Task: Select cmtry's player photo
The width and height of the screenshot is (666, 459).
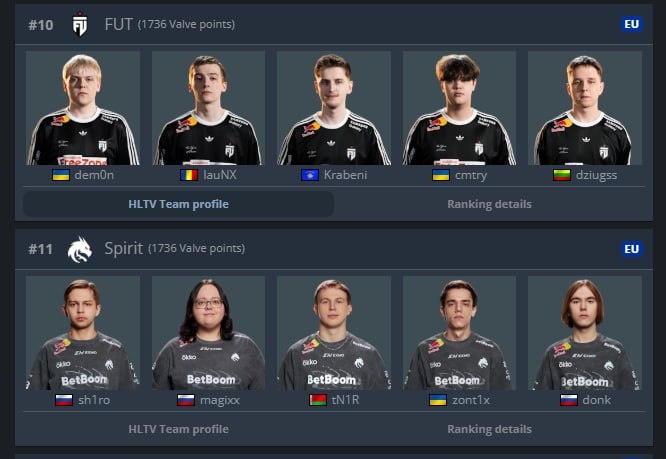Action: (x=459, y=108)
